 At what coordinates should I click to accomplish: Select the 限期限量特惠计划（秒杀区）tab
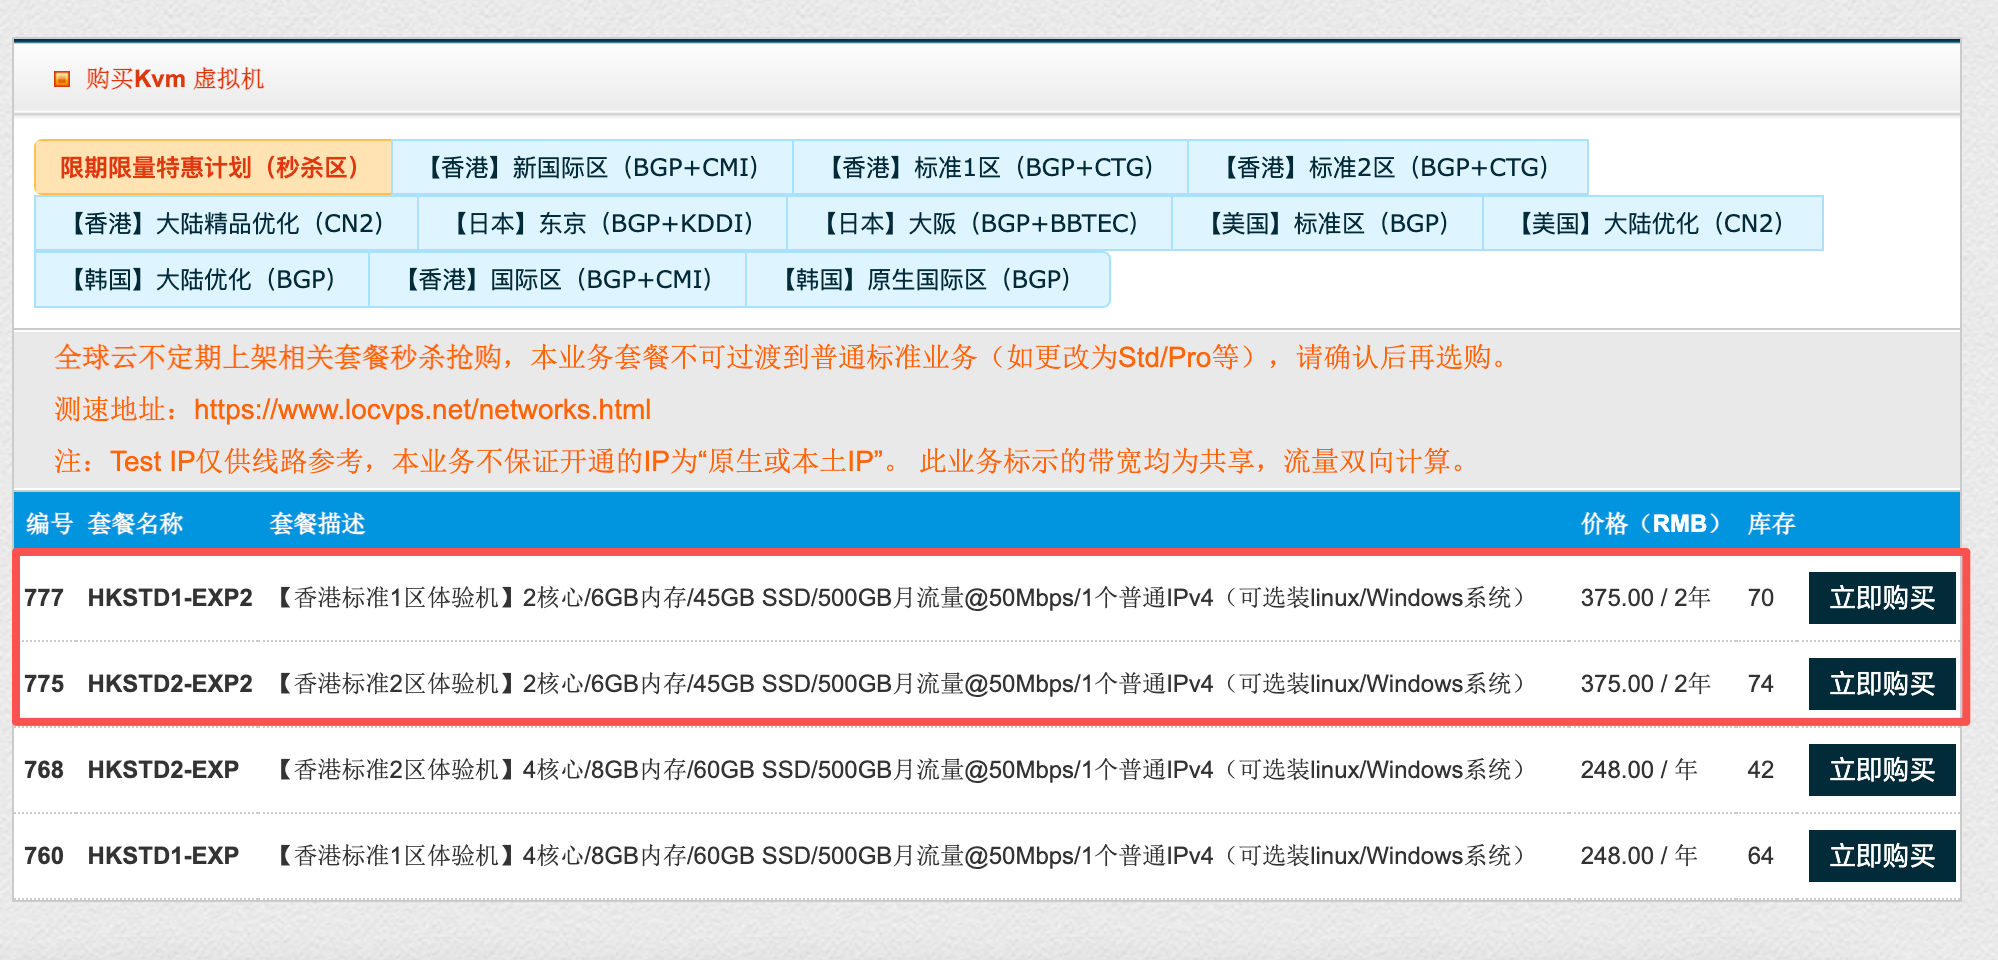click(x=212, y=167)
